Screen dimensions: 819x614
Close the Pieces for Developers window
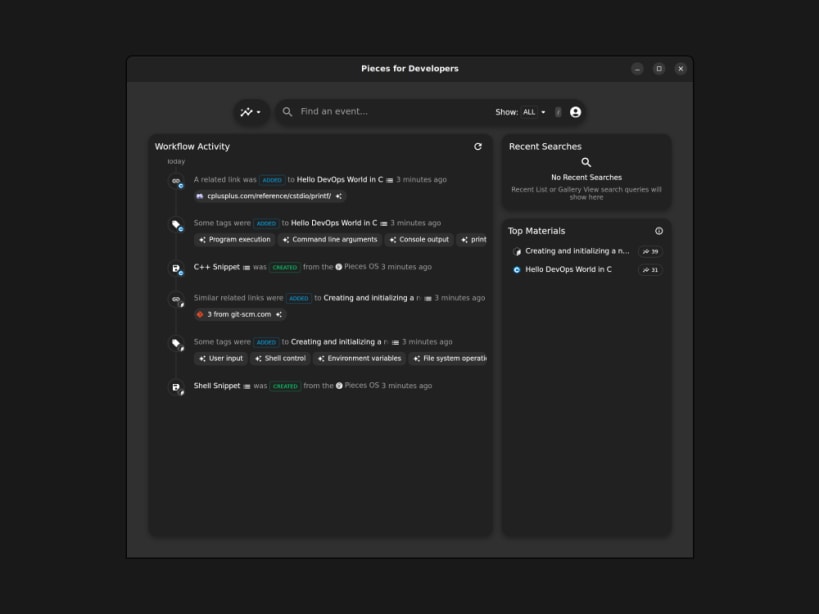click(680, 68)
